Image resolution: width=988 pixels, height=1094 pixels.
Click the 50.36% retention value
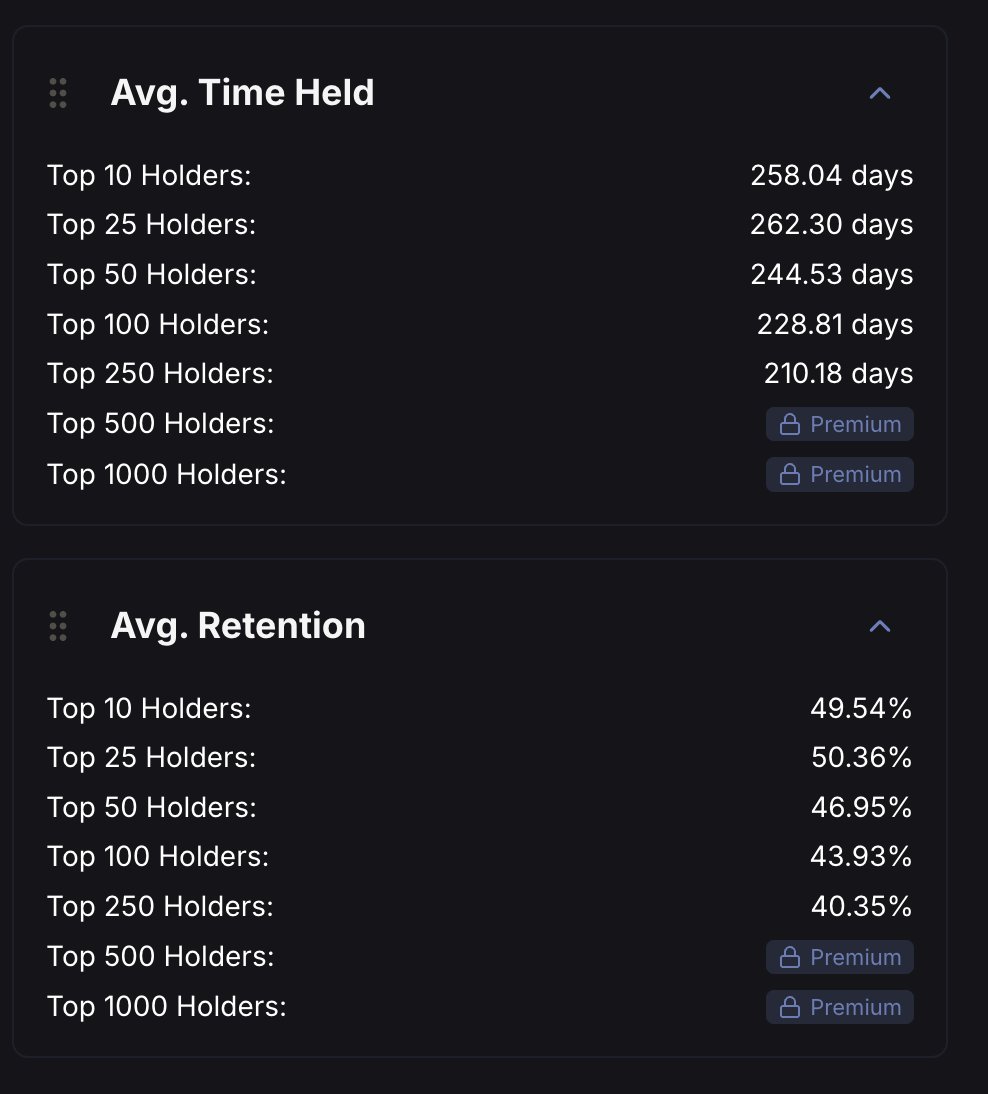(861, 758)
